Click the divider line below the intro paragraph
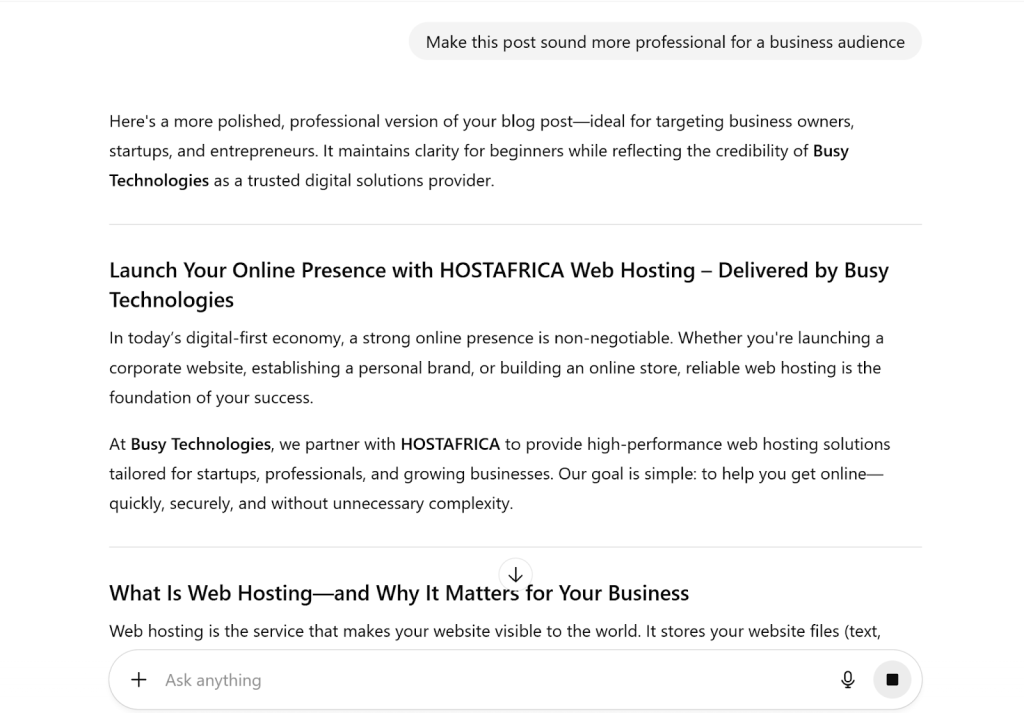 click(515, 225)
